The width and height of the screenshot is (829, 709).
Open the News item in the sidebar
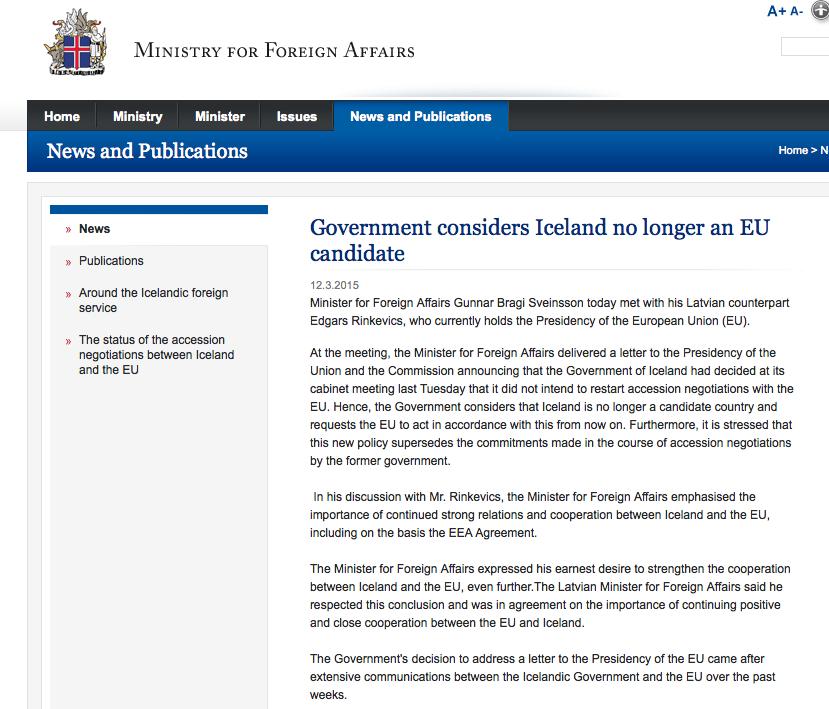[95, 229]
